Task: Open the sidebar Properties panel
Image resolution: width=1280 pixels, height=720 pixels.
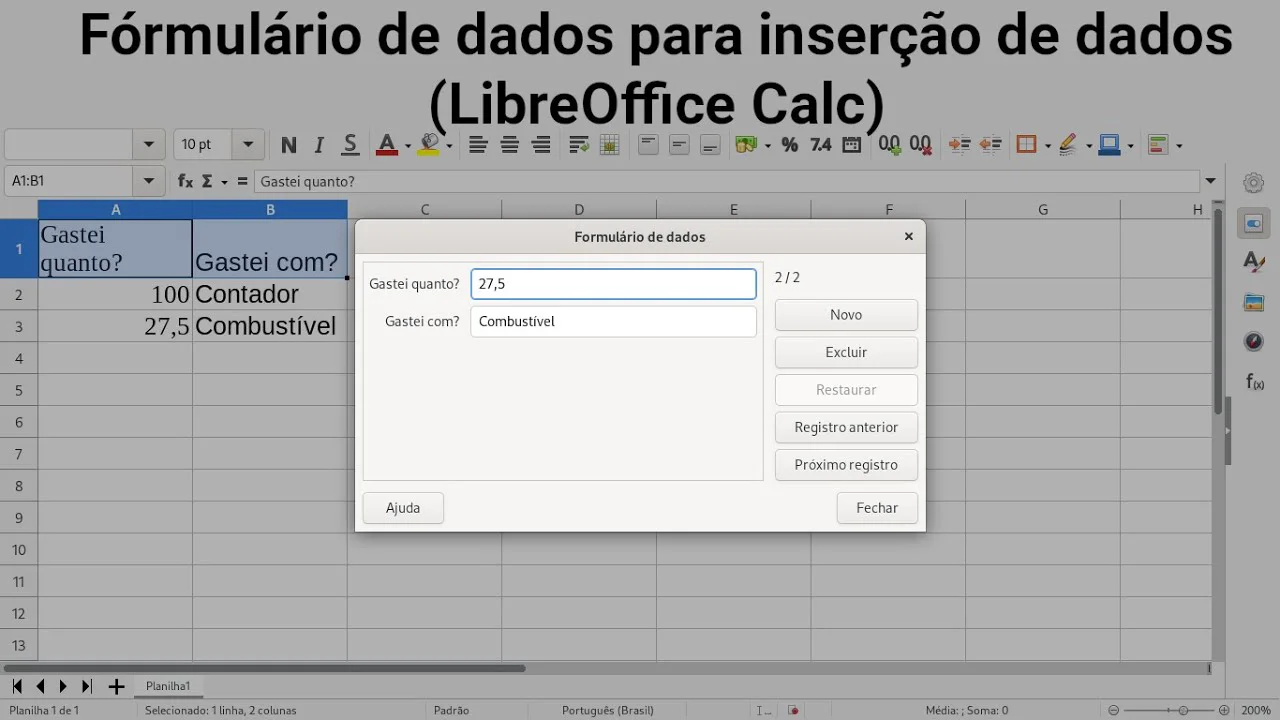Action: click(1254, 222)
